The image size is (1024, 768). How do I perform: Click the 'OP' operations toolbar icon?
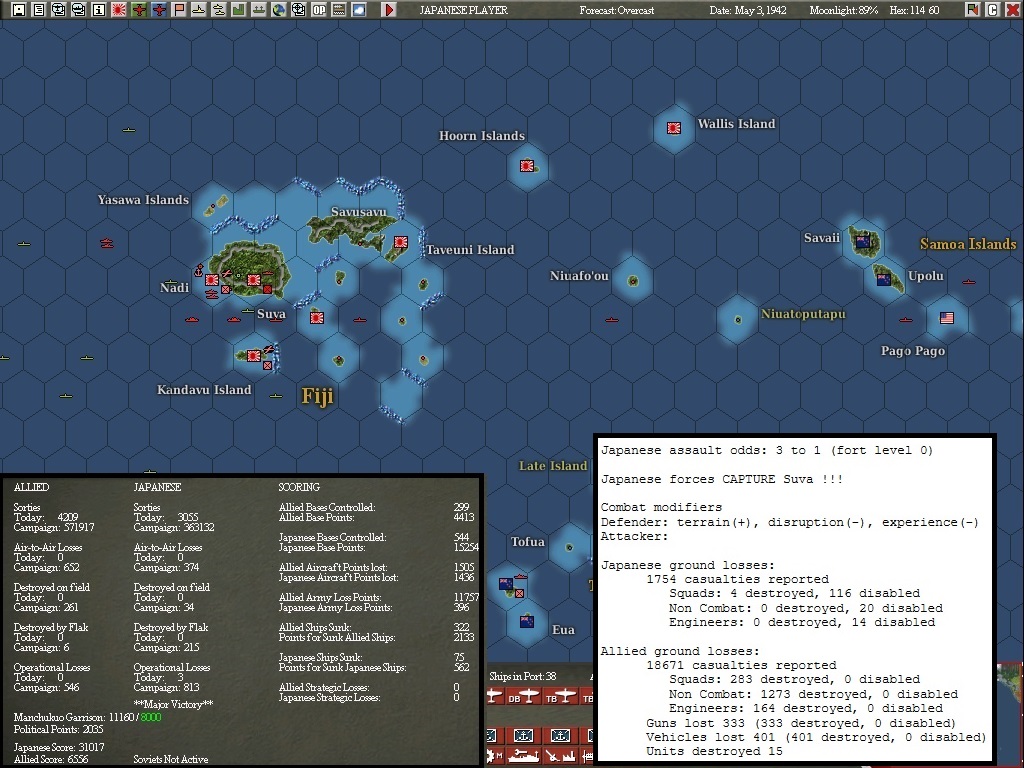[319, 10]
